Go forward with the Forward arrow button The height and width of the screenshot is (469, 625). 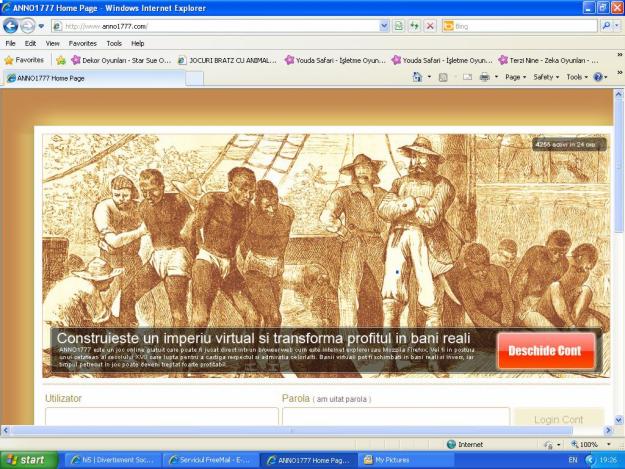(28, 26)
